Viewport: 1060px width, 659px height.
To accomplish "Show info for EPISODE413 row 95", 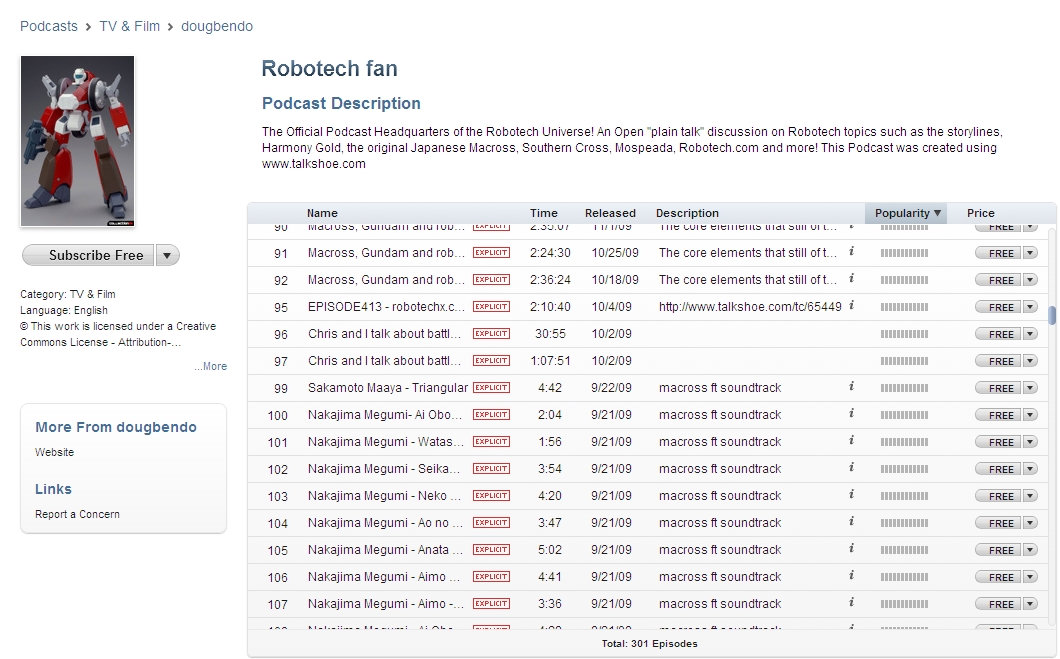I will point(851,306).
